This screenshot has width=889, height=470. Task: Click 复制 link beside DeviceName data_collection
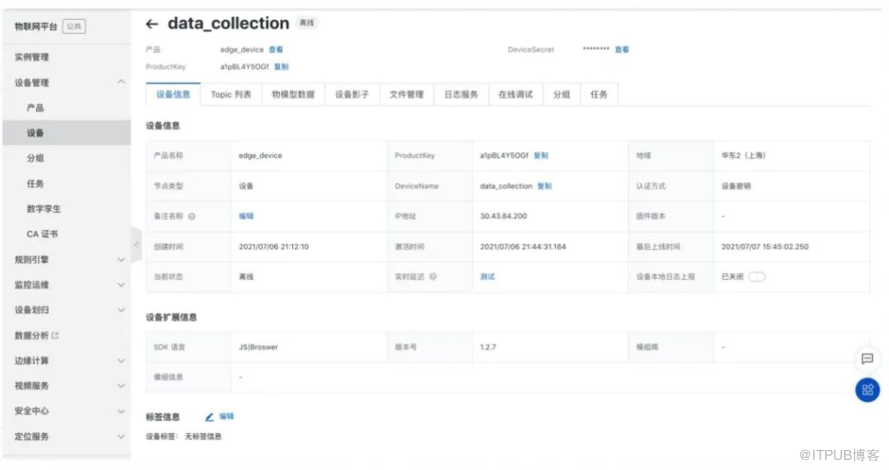pyautogui.click(x=544, y=186)
